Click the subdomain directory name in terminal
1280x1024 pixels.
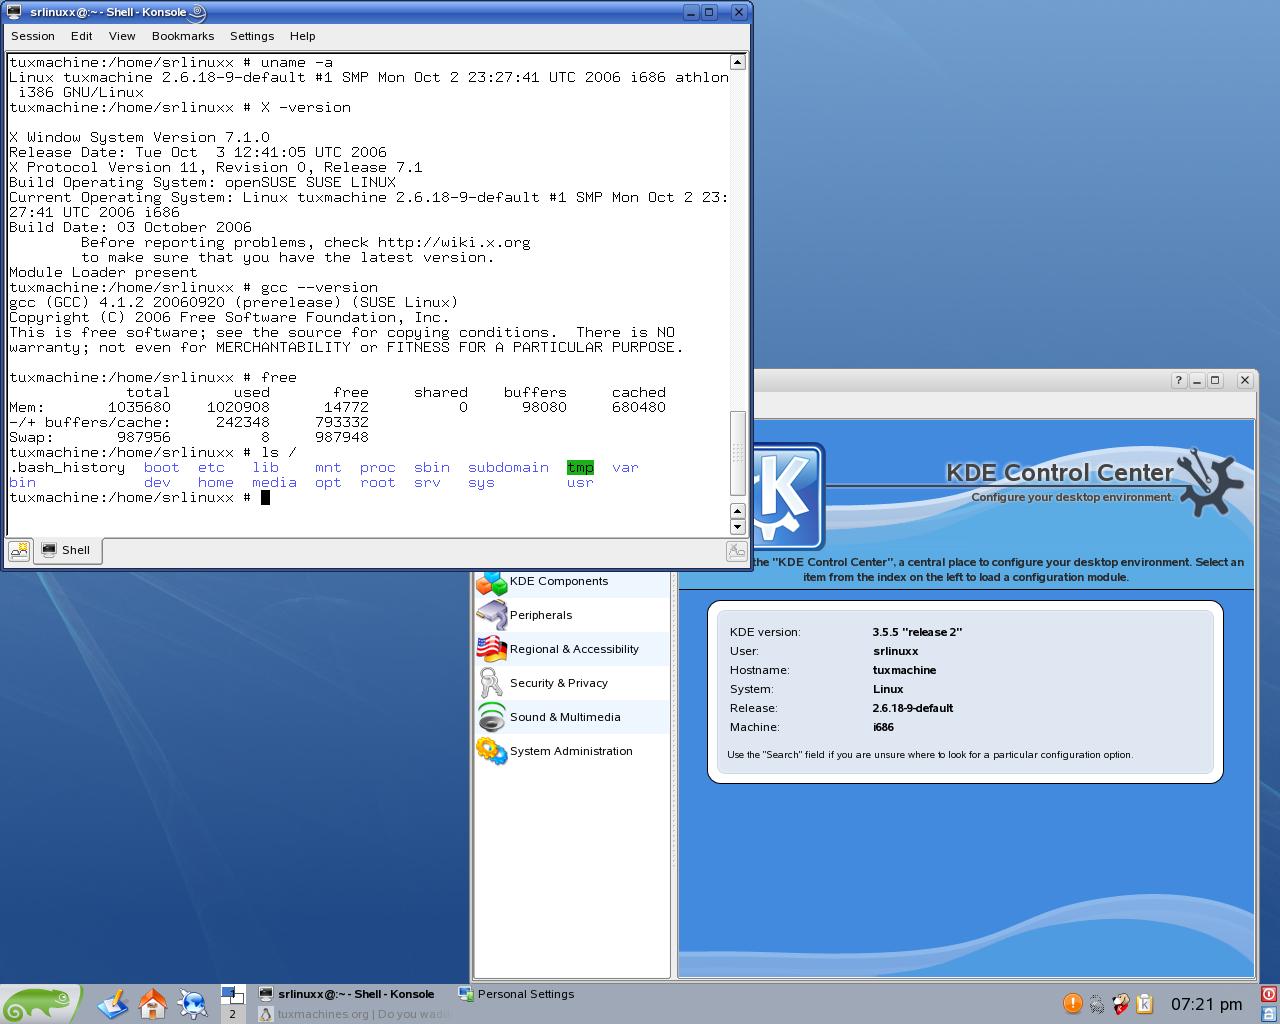point(508,467)
